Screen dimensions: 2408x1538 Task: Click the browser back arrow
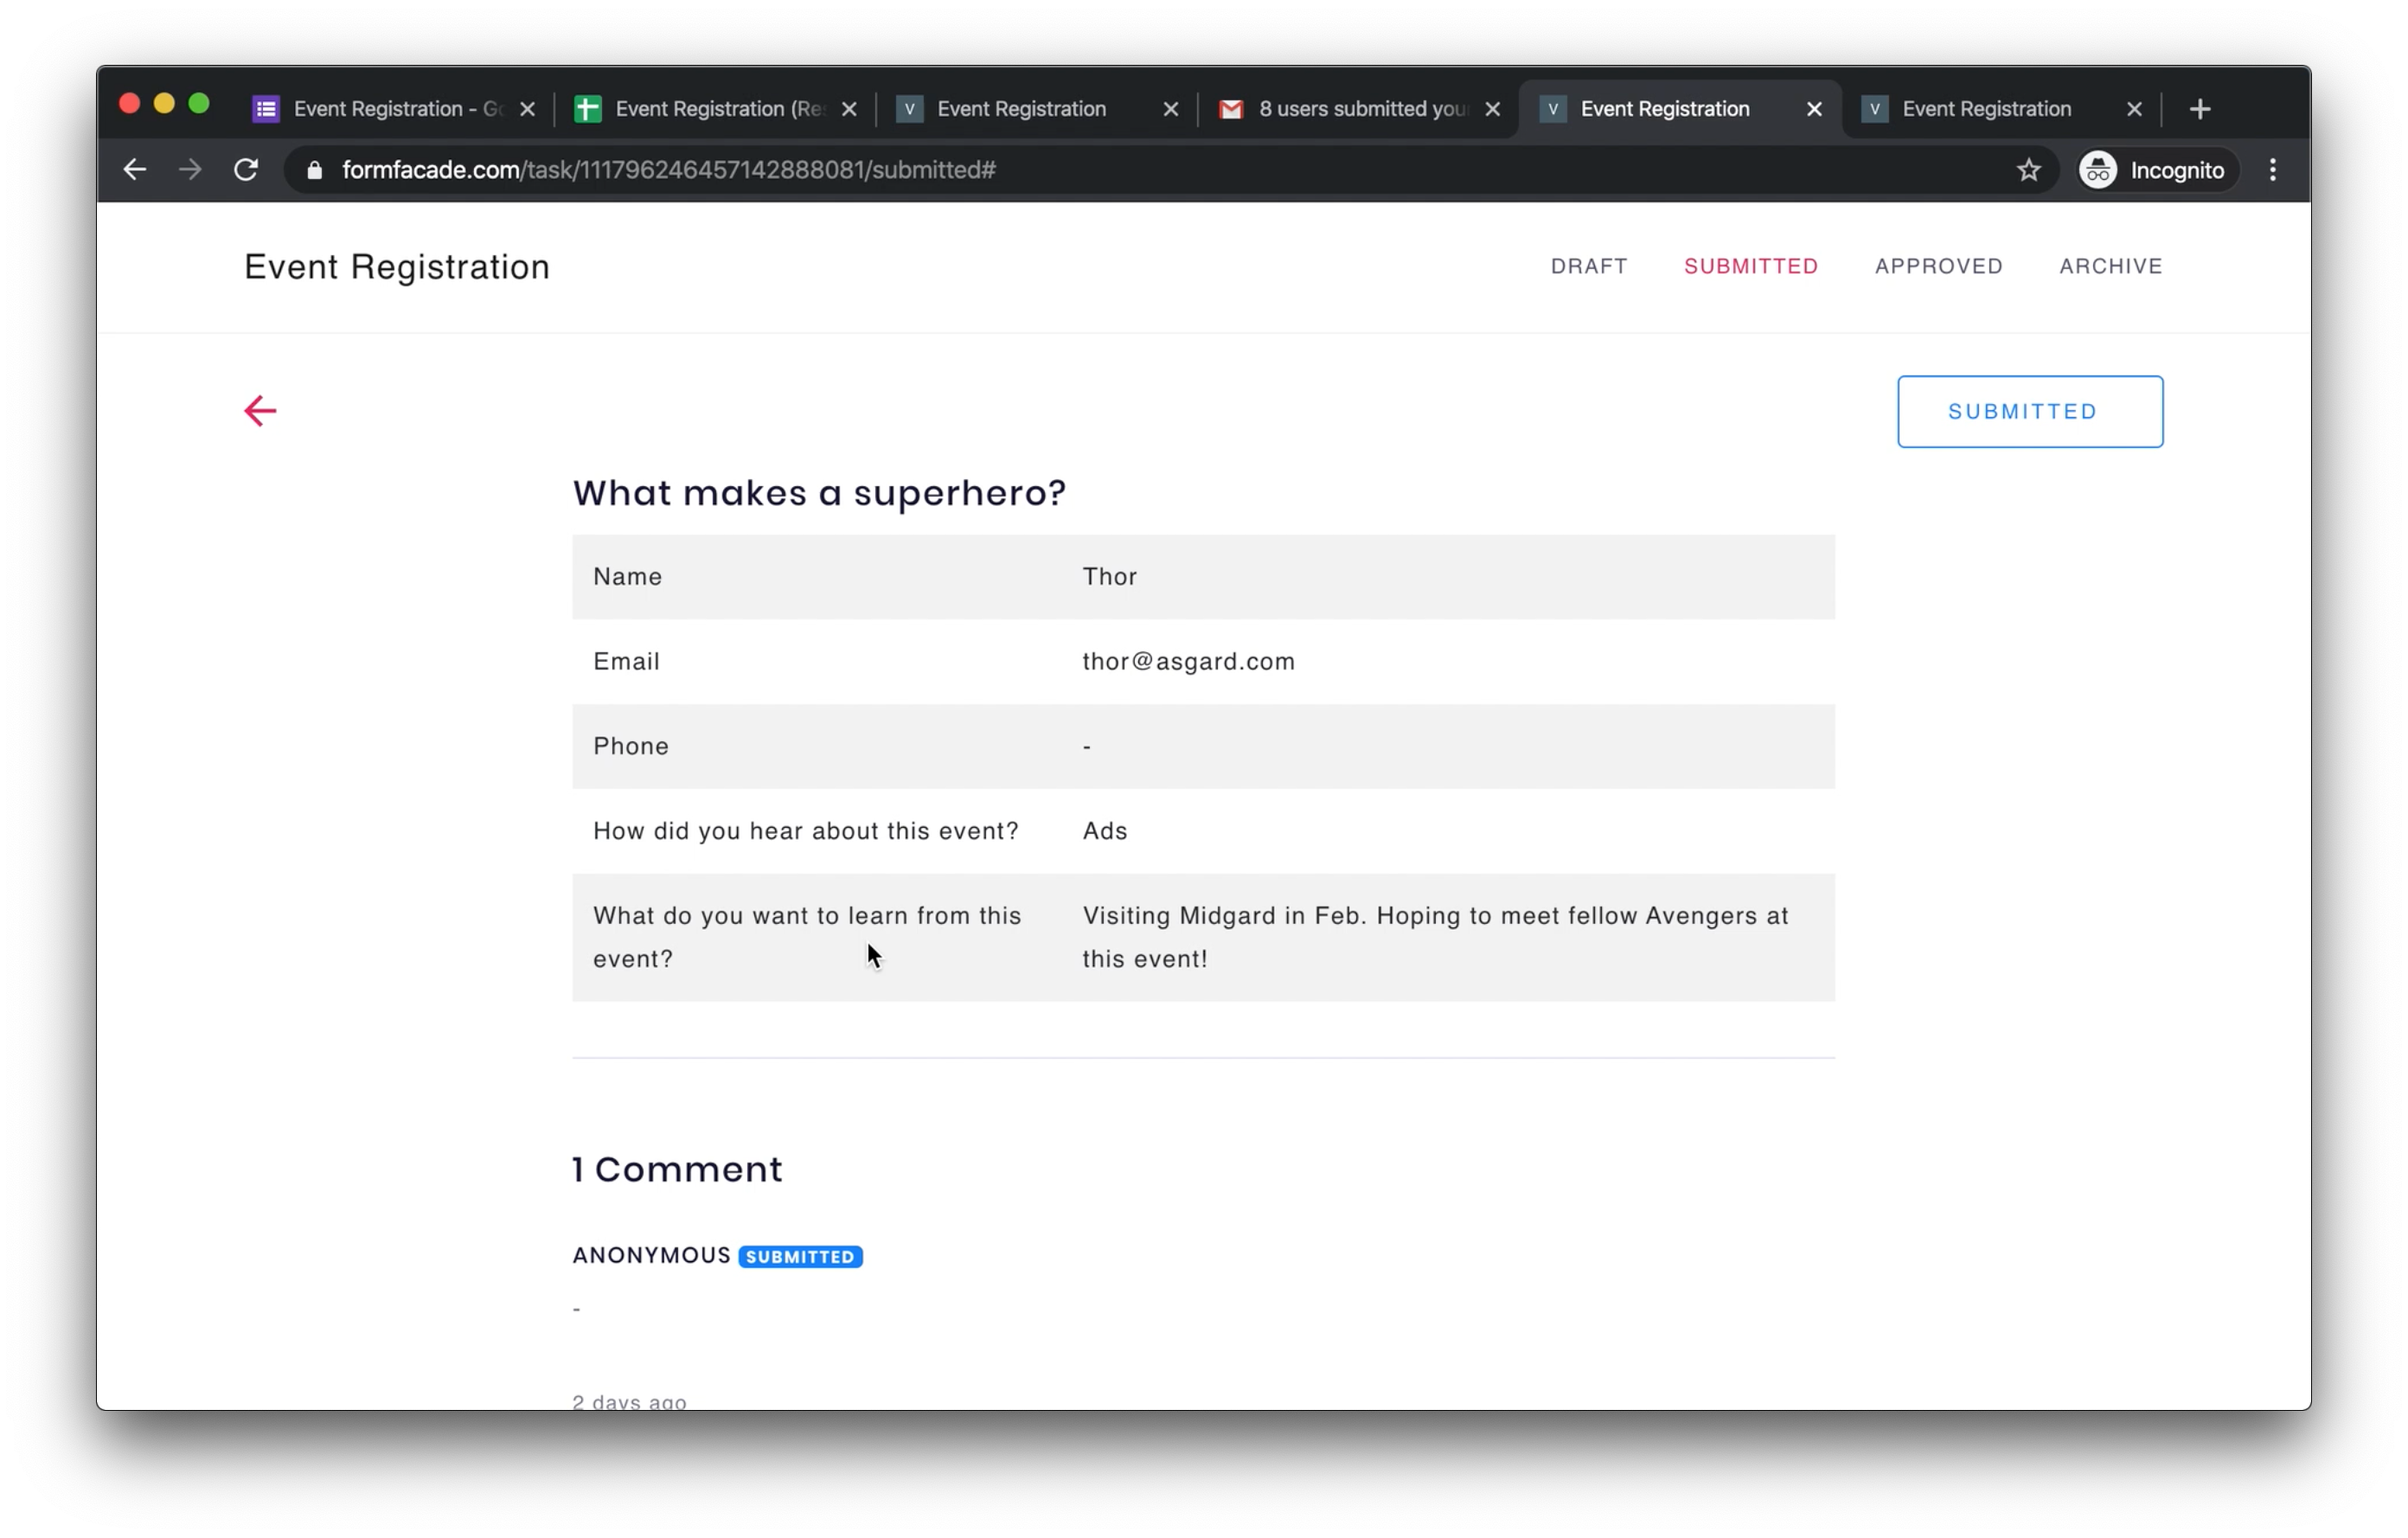pos(134,169)
